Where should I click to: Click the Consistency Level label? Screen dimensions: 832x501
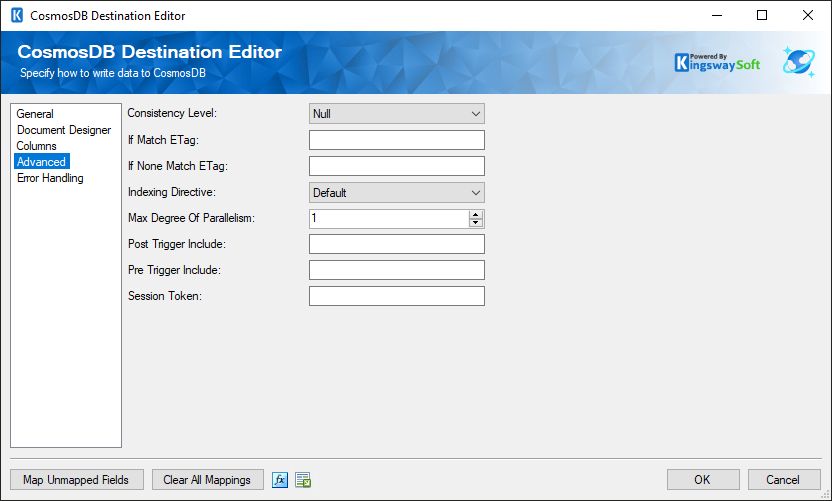tap(172, 113)
